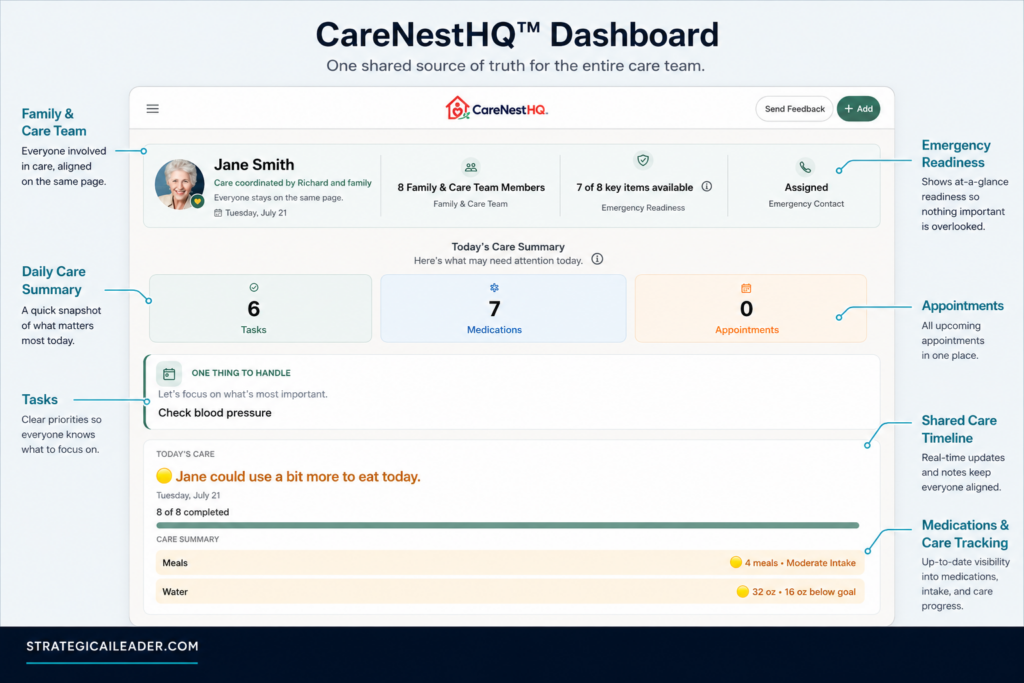Click the '8 of 8 completed' label

point(193,512)
